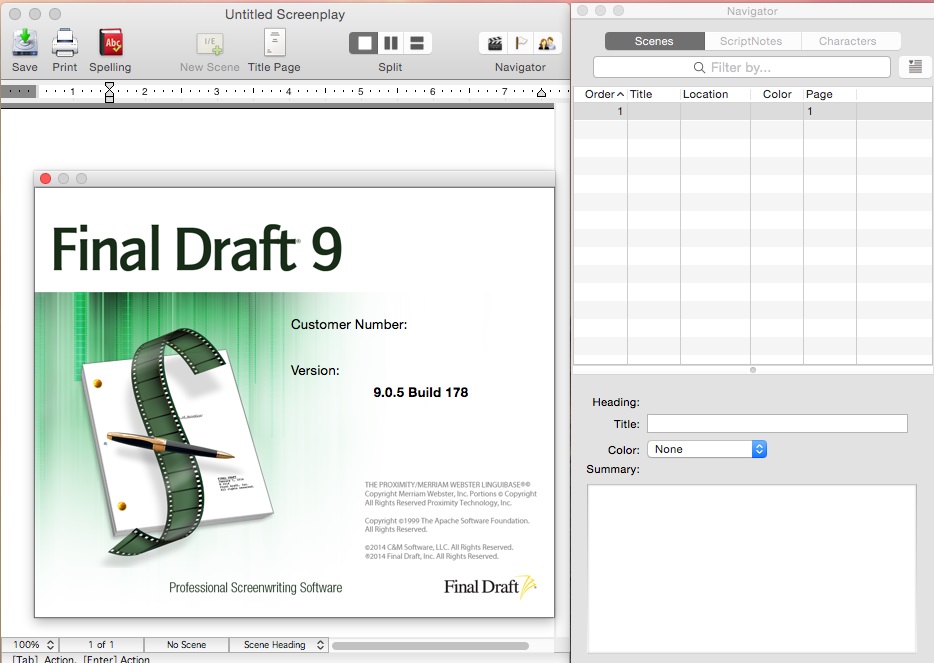The width and height of the screenshot is (934, 663).
Task: Open the Scene Heading element dropdown
Action: click(x=278, y=645)
